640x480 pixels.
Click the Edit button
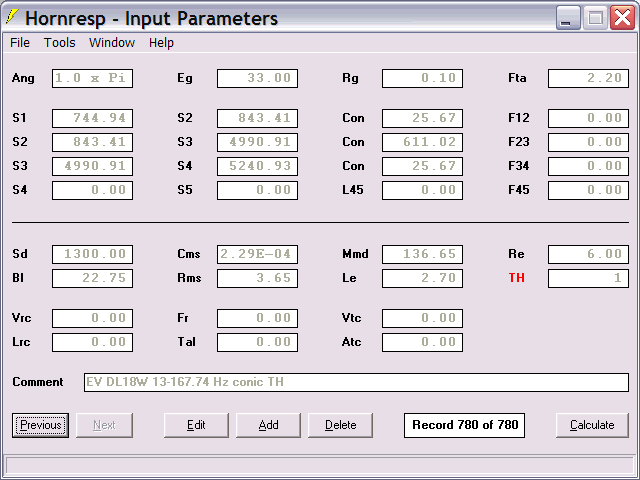click(x=196, y=425)
